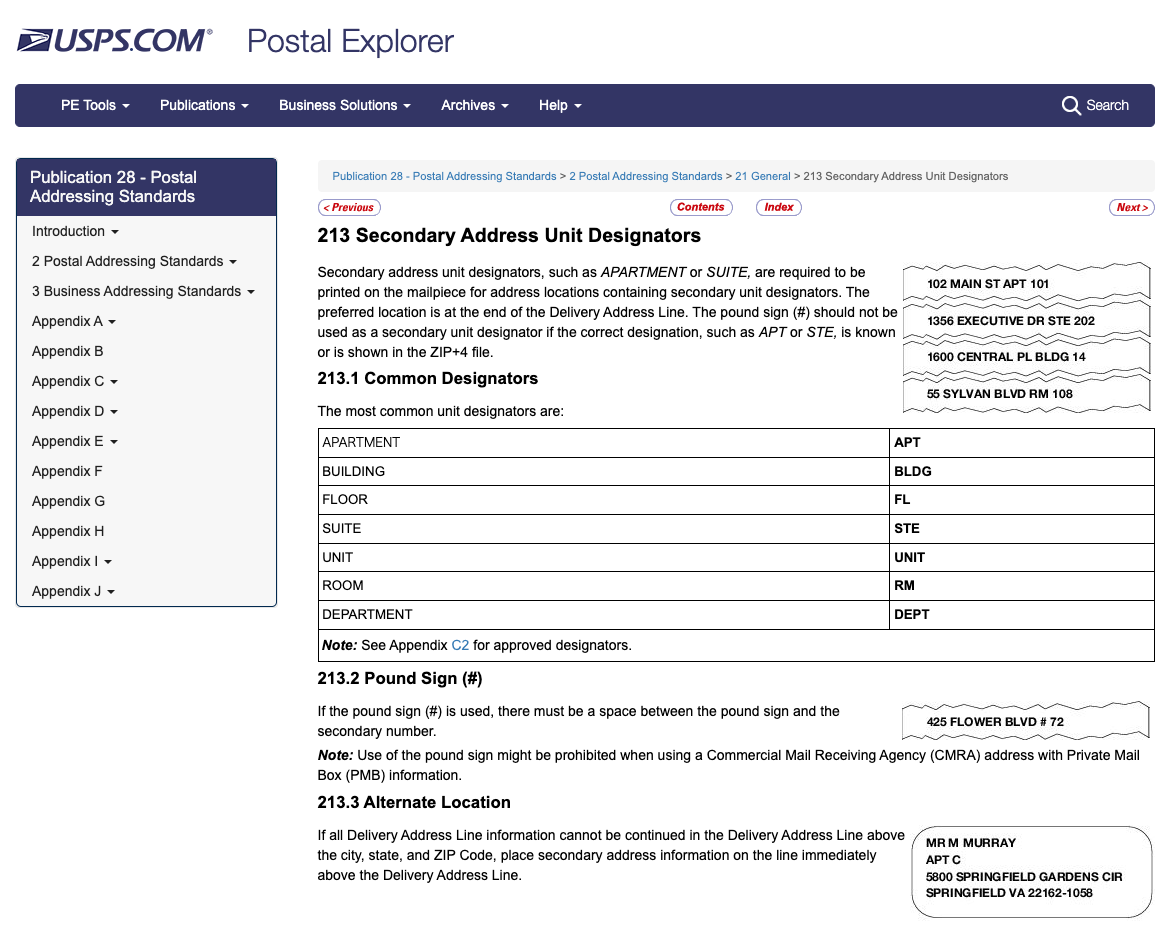Open Appendix F in the sidebar

pos(66,471)
